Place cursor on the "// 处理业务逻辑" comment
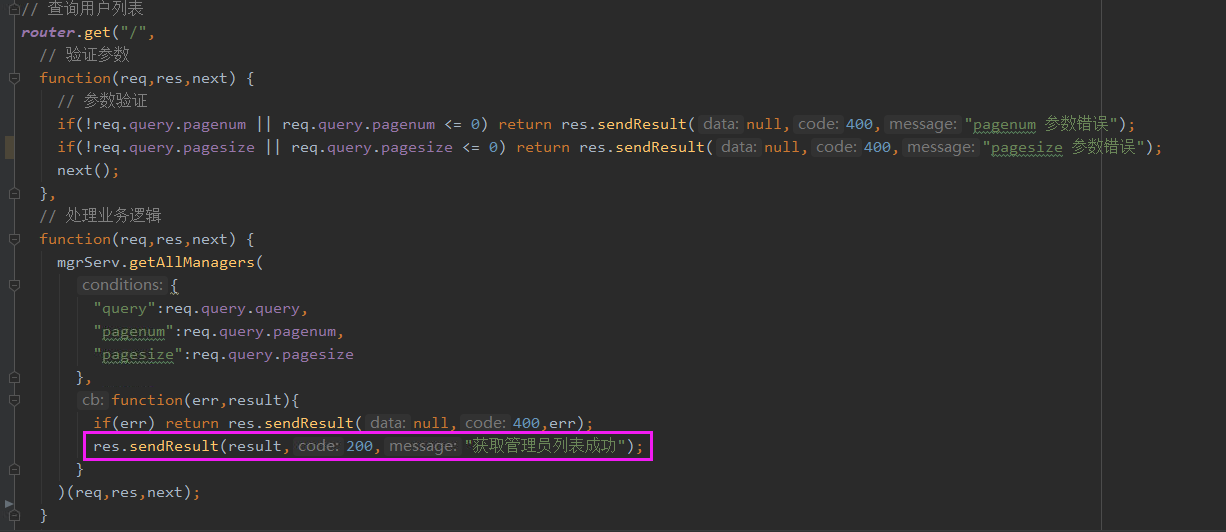 coord(101,216)
